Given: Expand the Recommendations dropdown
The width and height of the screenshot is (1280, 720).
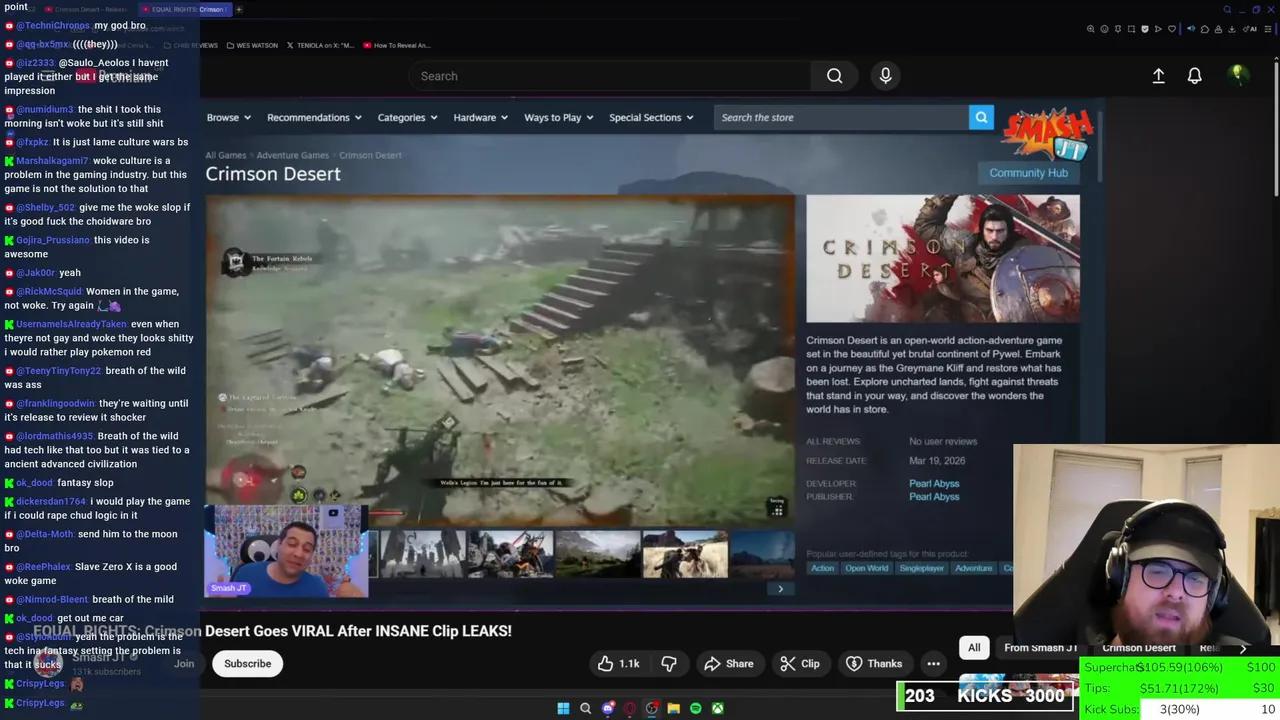Looking at the screenshot, I should click(314, 117).
